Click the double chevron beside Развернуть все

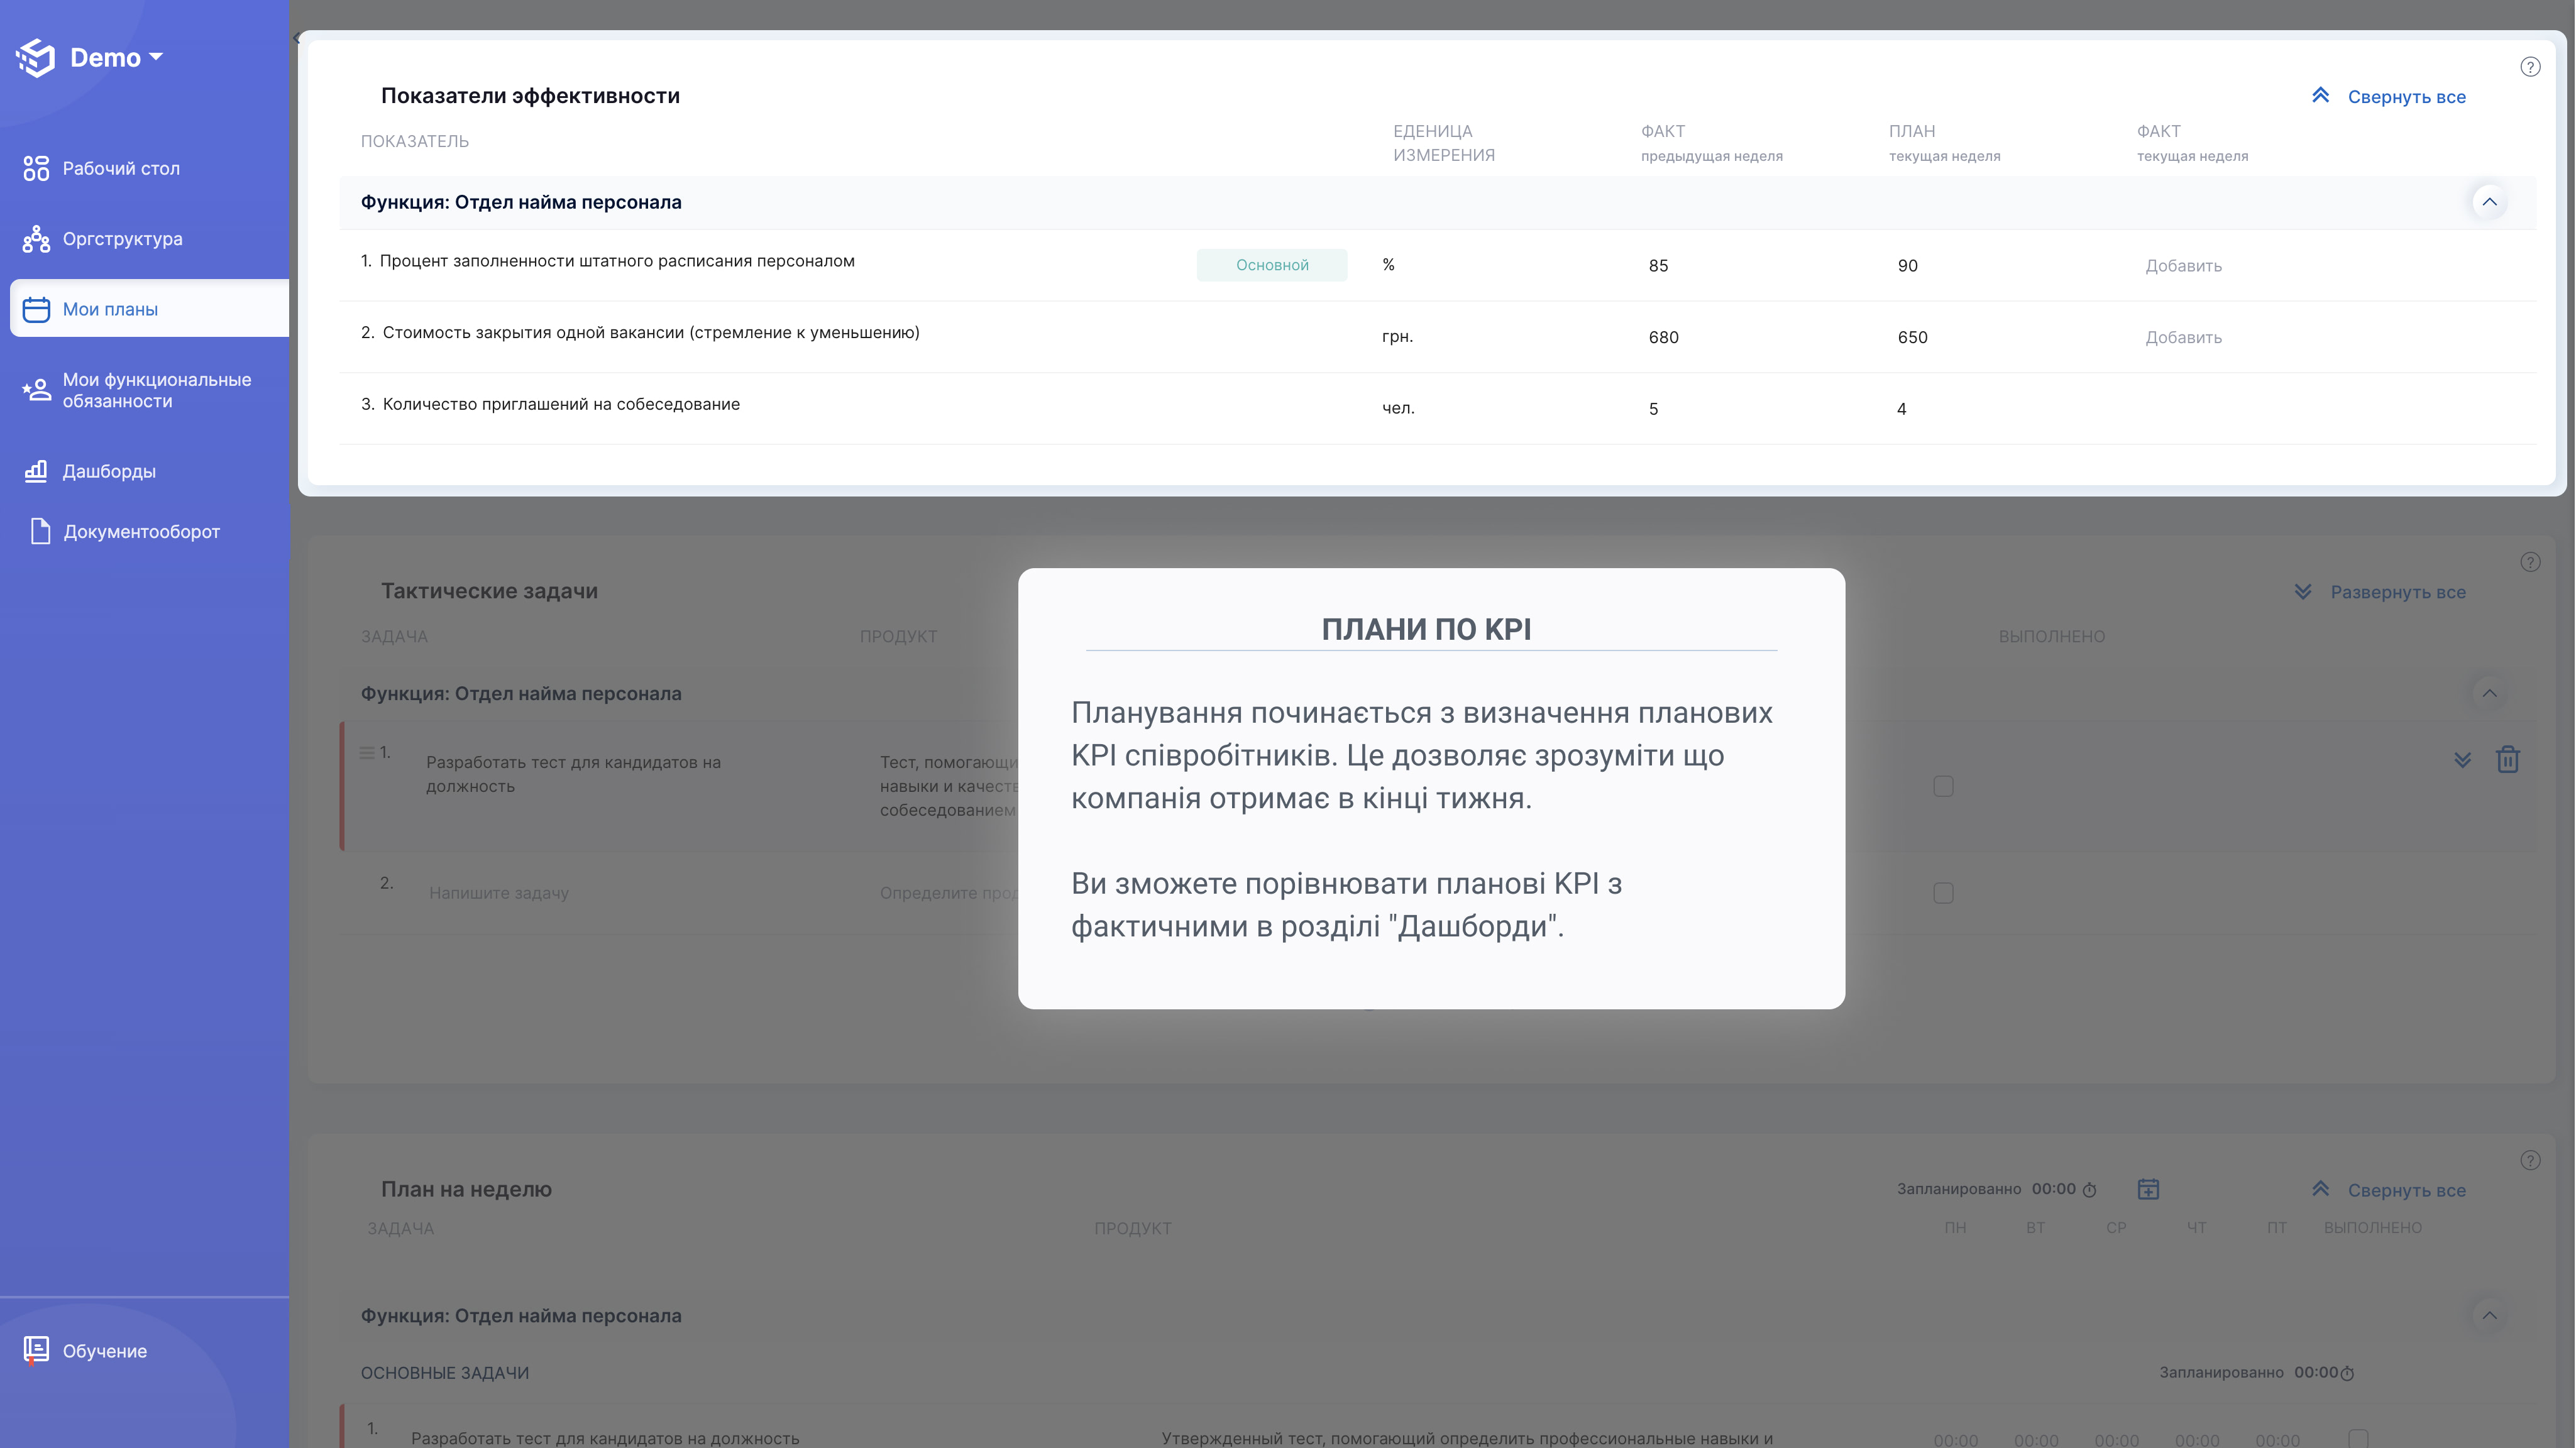click(2302, 591)
